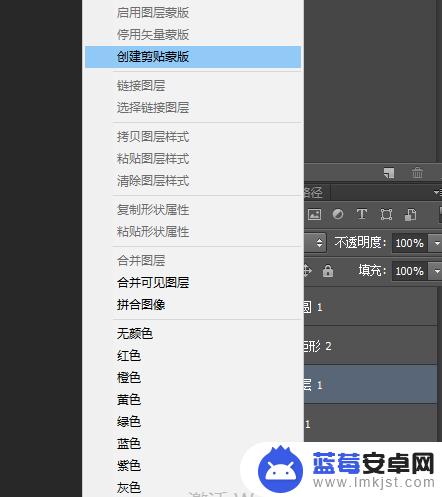Click the smart object filter icon
The height and width of the screenshot is (497, 442).
[410, 215]
